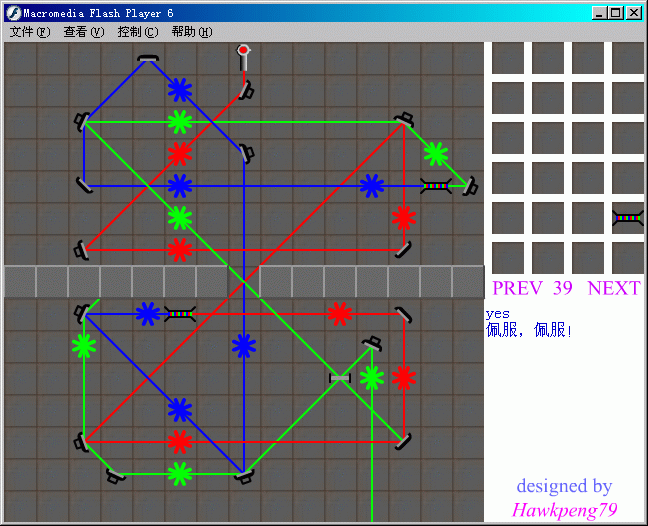Click the Hawkpeng79 designer name
The width and height of the screenshot is (648, 526).
pos(564,510)
